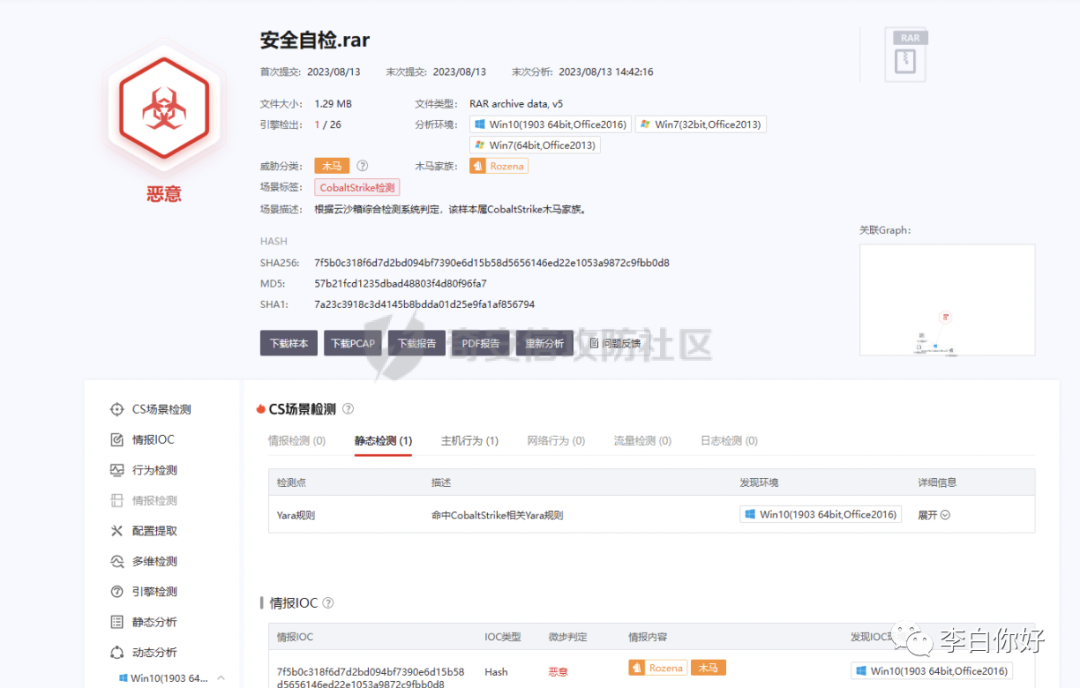
Task: Go to 行为检测 in the sidebar
Action: click(x=154, y=470)
